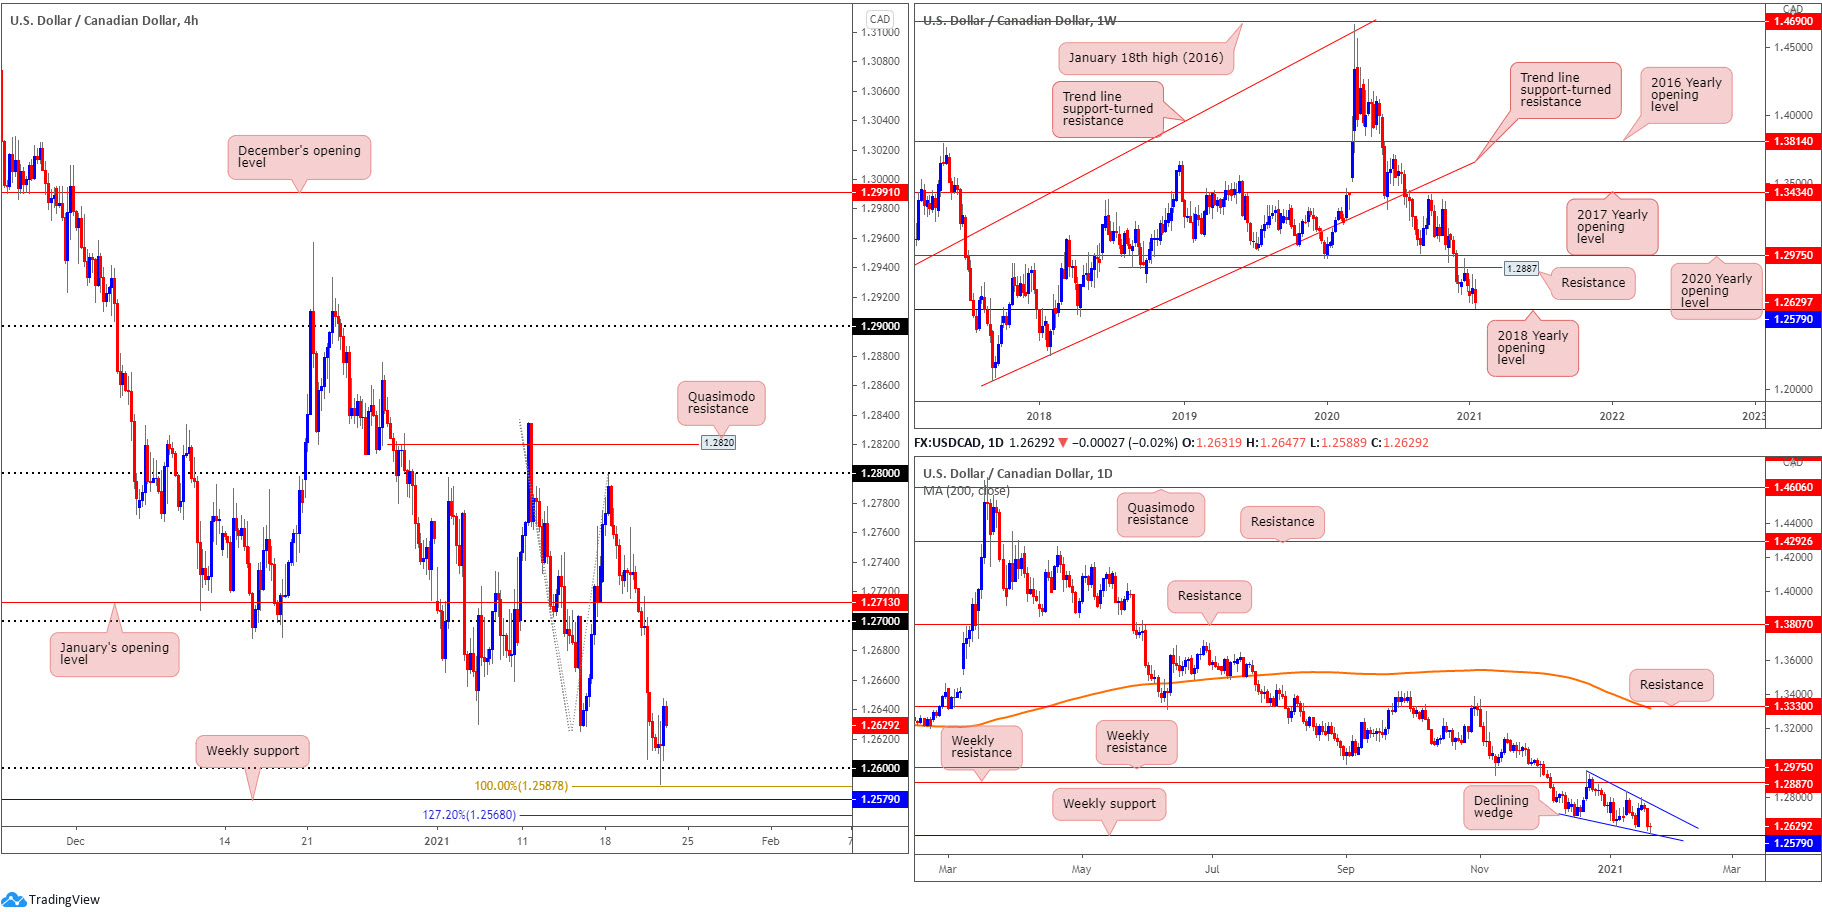This screenshot has height=912, width=1822.
Task: Select January 18th high (2016) annotation
Action: [x=1145, y=58]
